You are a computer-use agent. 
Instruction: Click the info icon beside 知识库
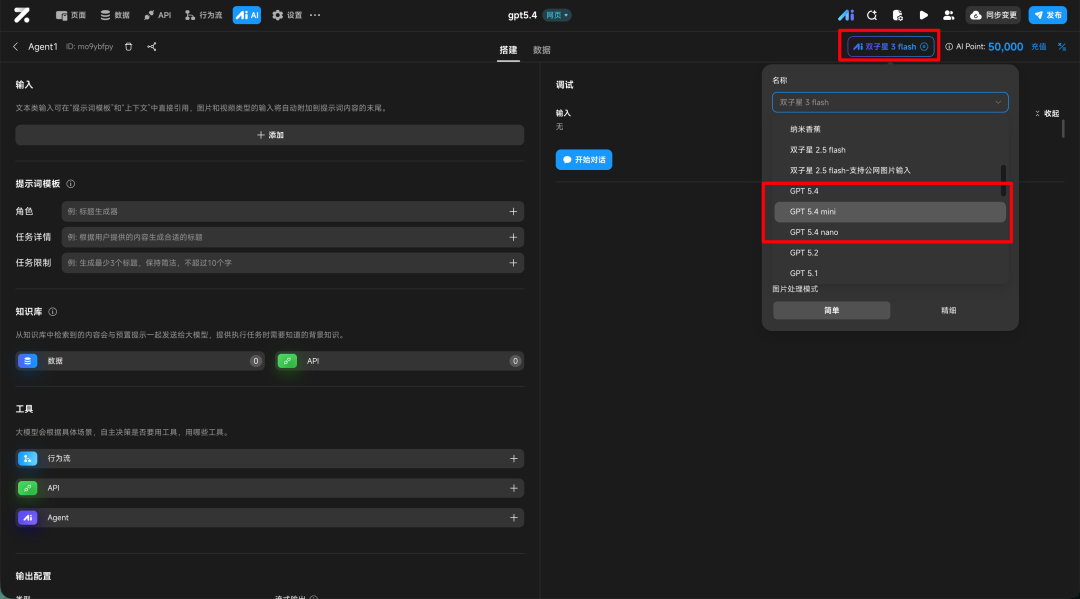pos(52,312)
